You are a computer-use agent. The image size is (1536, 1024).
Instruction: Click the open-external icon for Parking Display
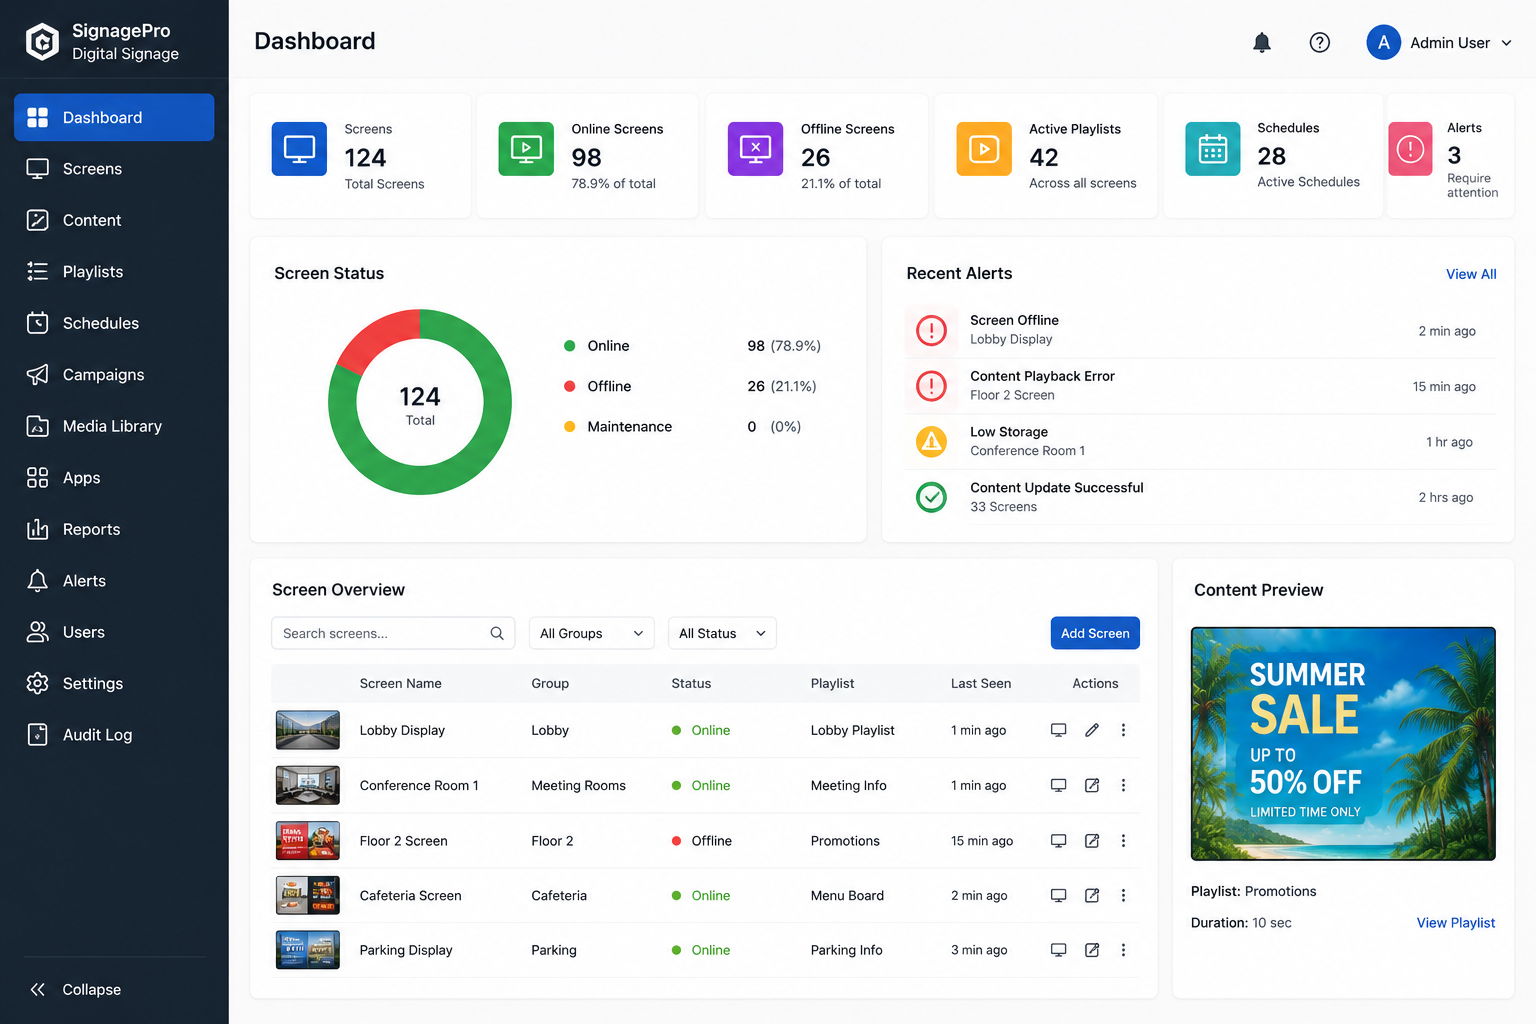click(1092, 950)
